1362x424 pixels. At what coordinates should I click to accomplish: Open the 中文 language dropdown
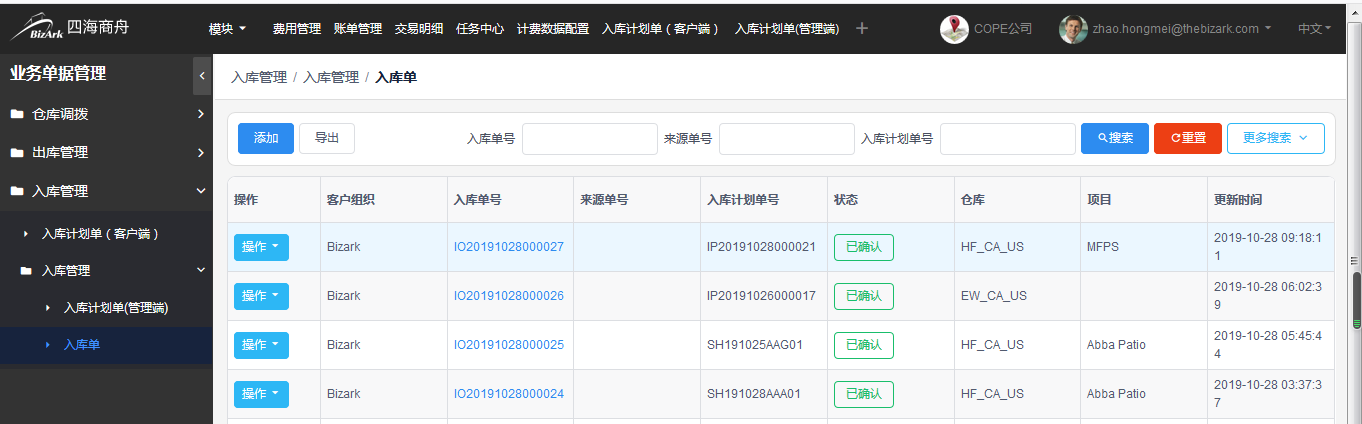tap(1314, 29)
